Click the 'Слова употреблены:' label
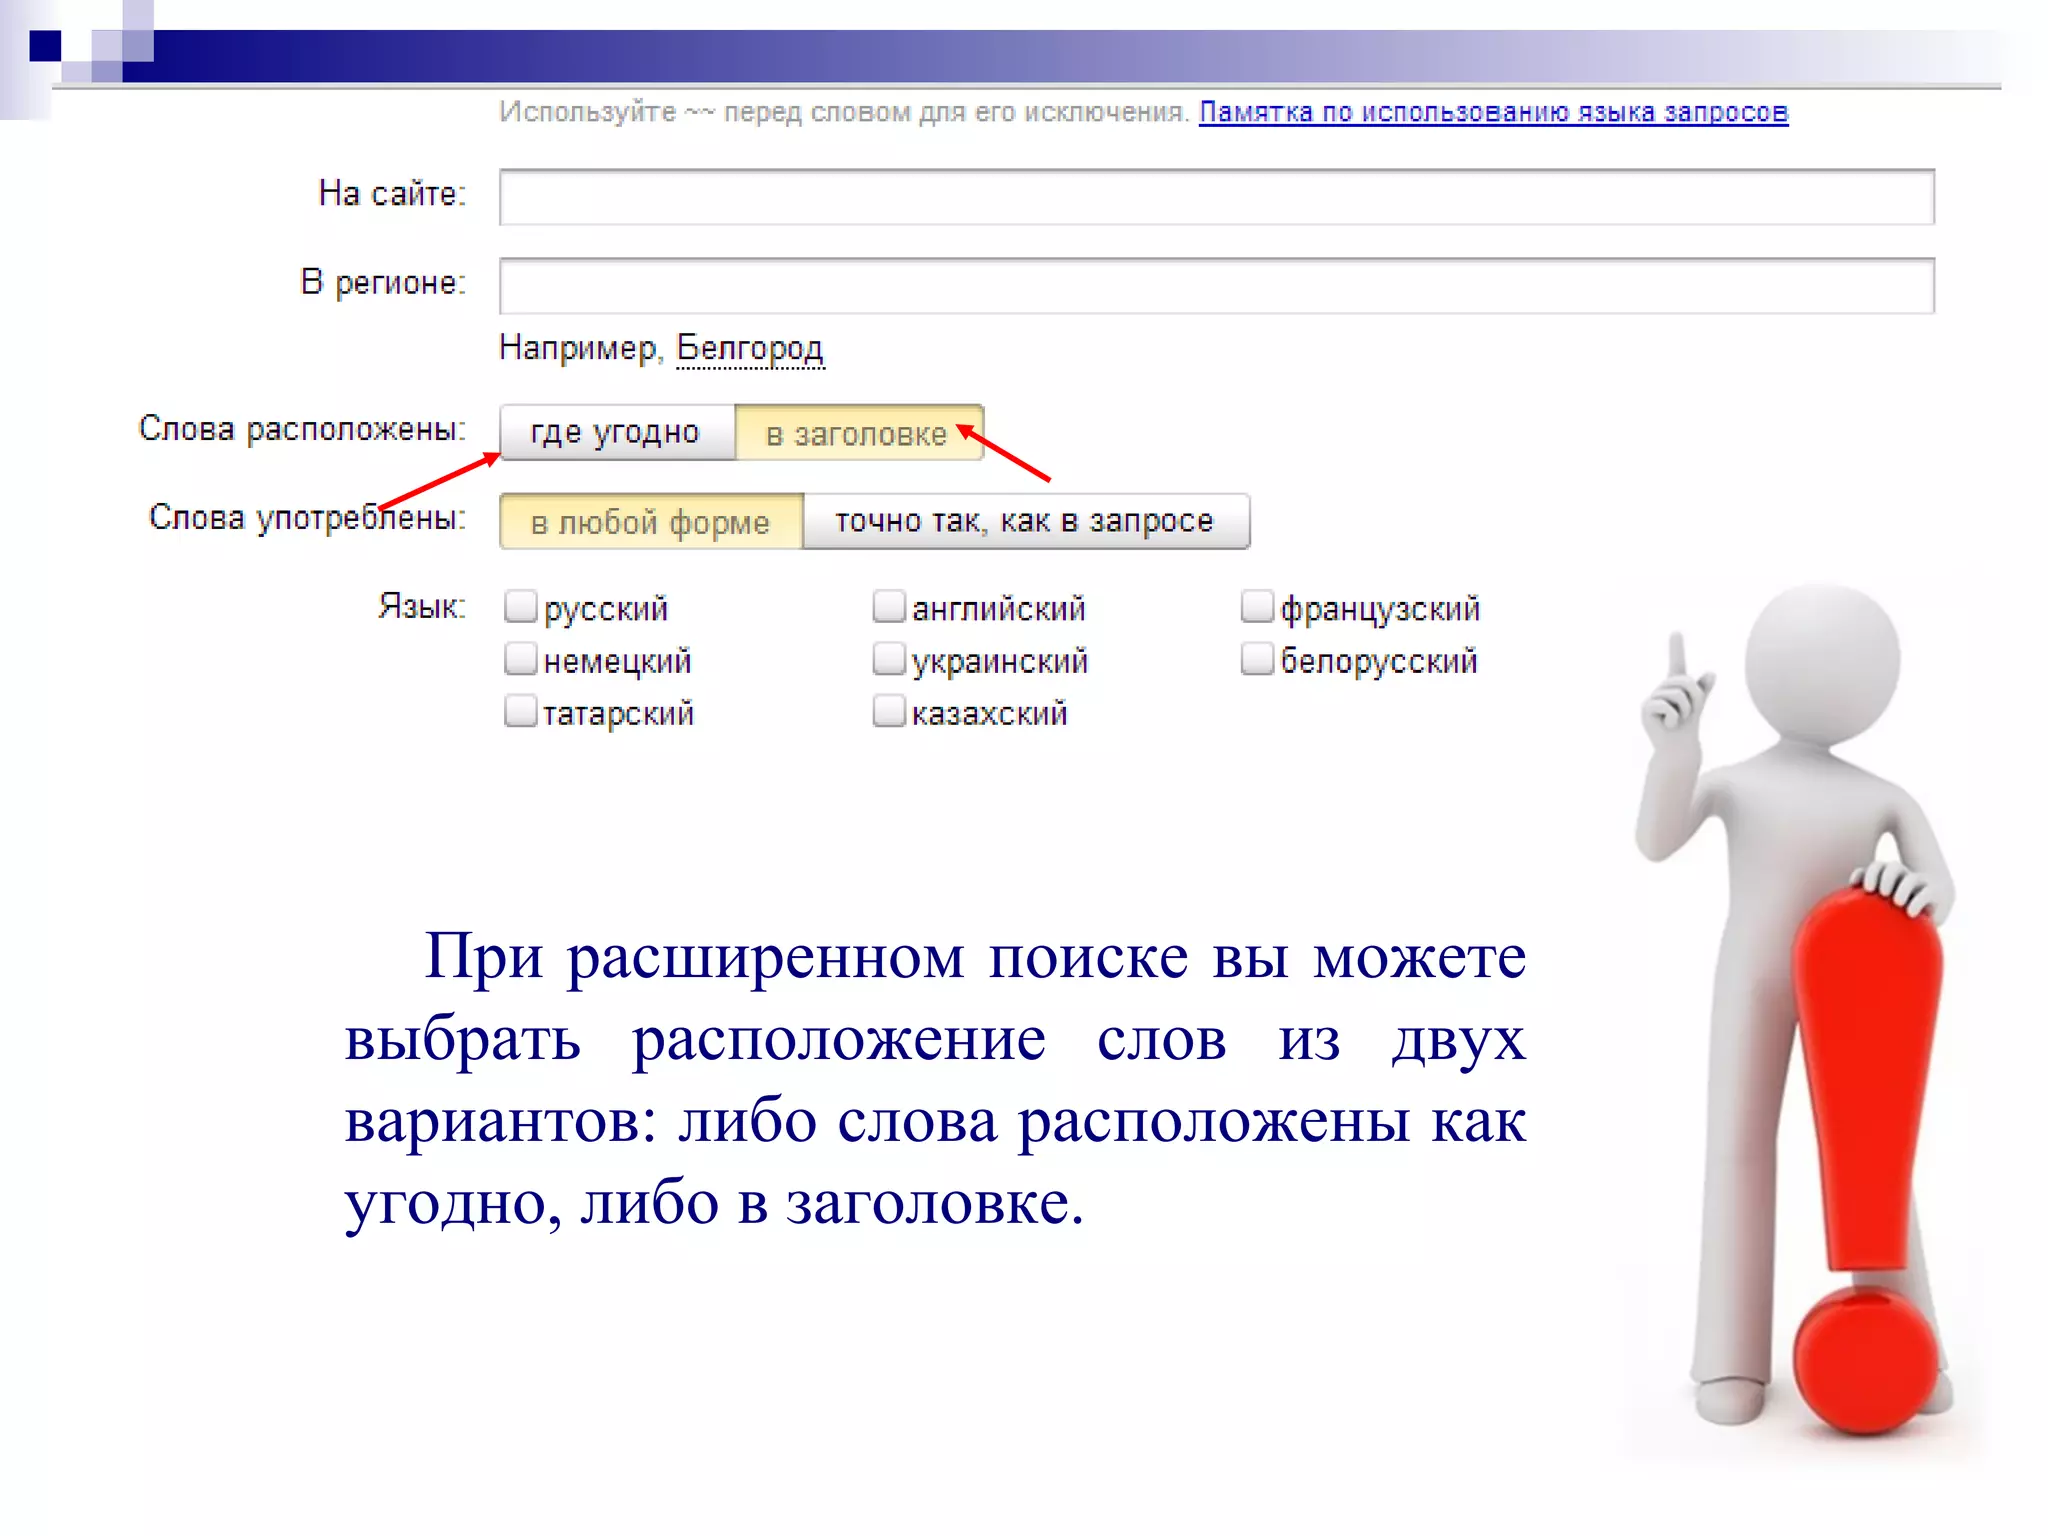Image resolution: width=2048 pixels, height=1536 pixels. [307, 517]
